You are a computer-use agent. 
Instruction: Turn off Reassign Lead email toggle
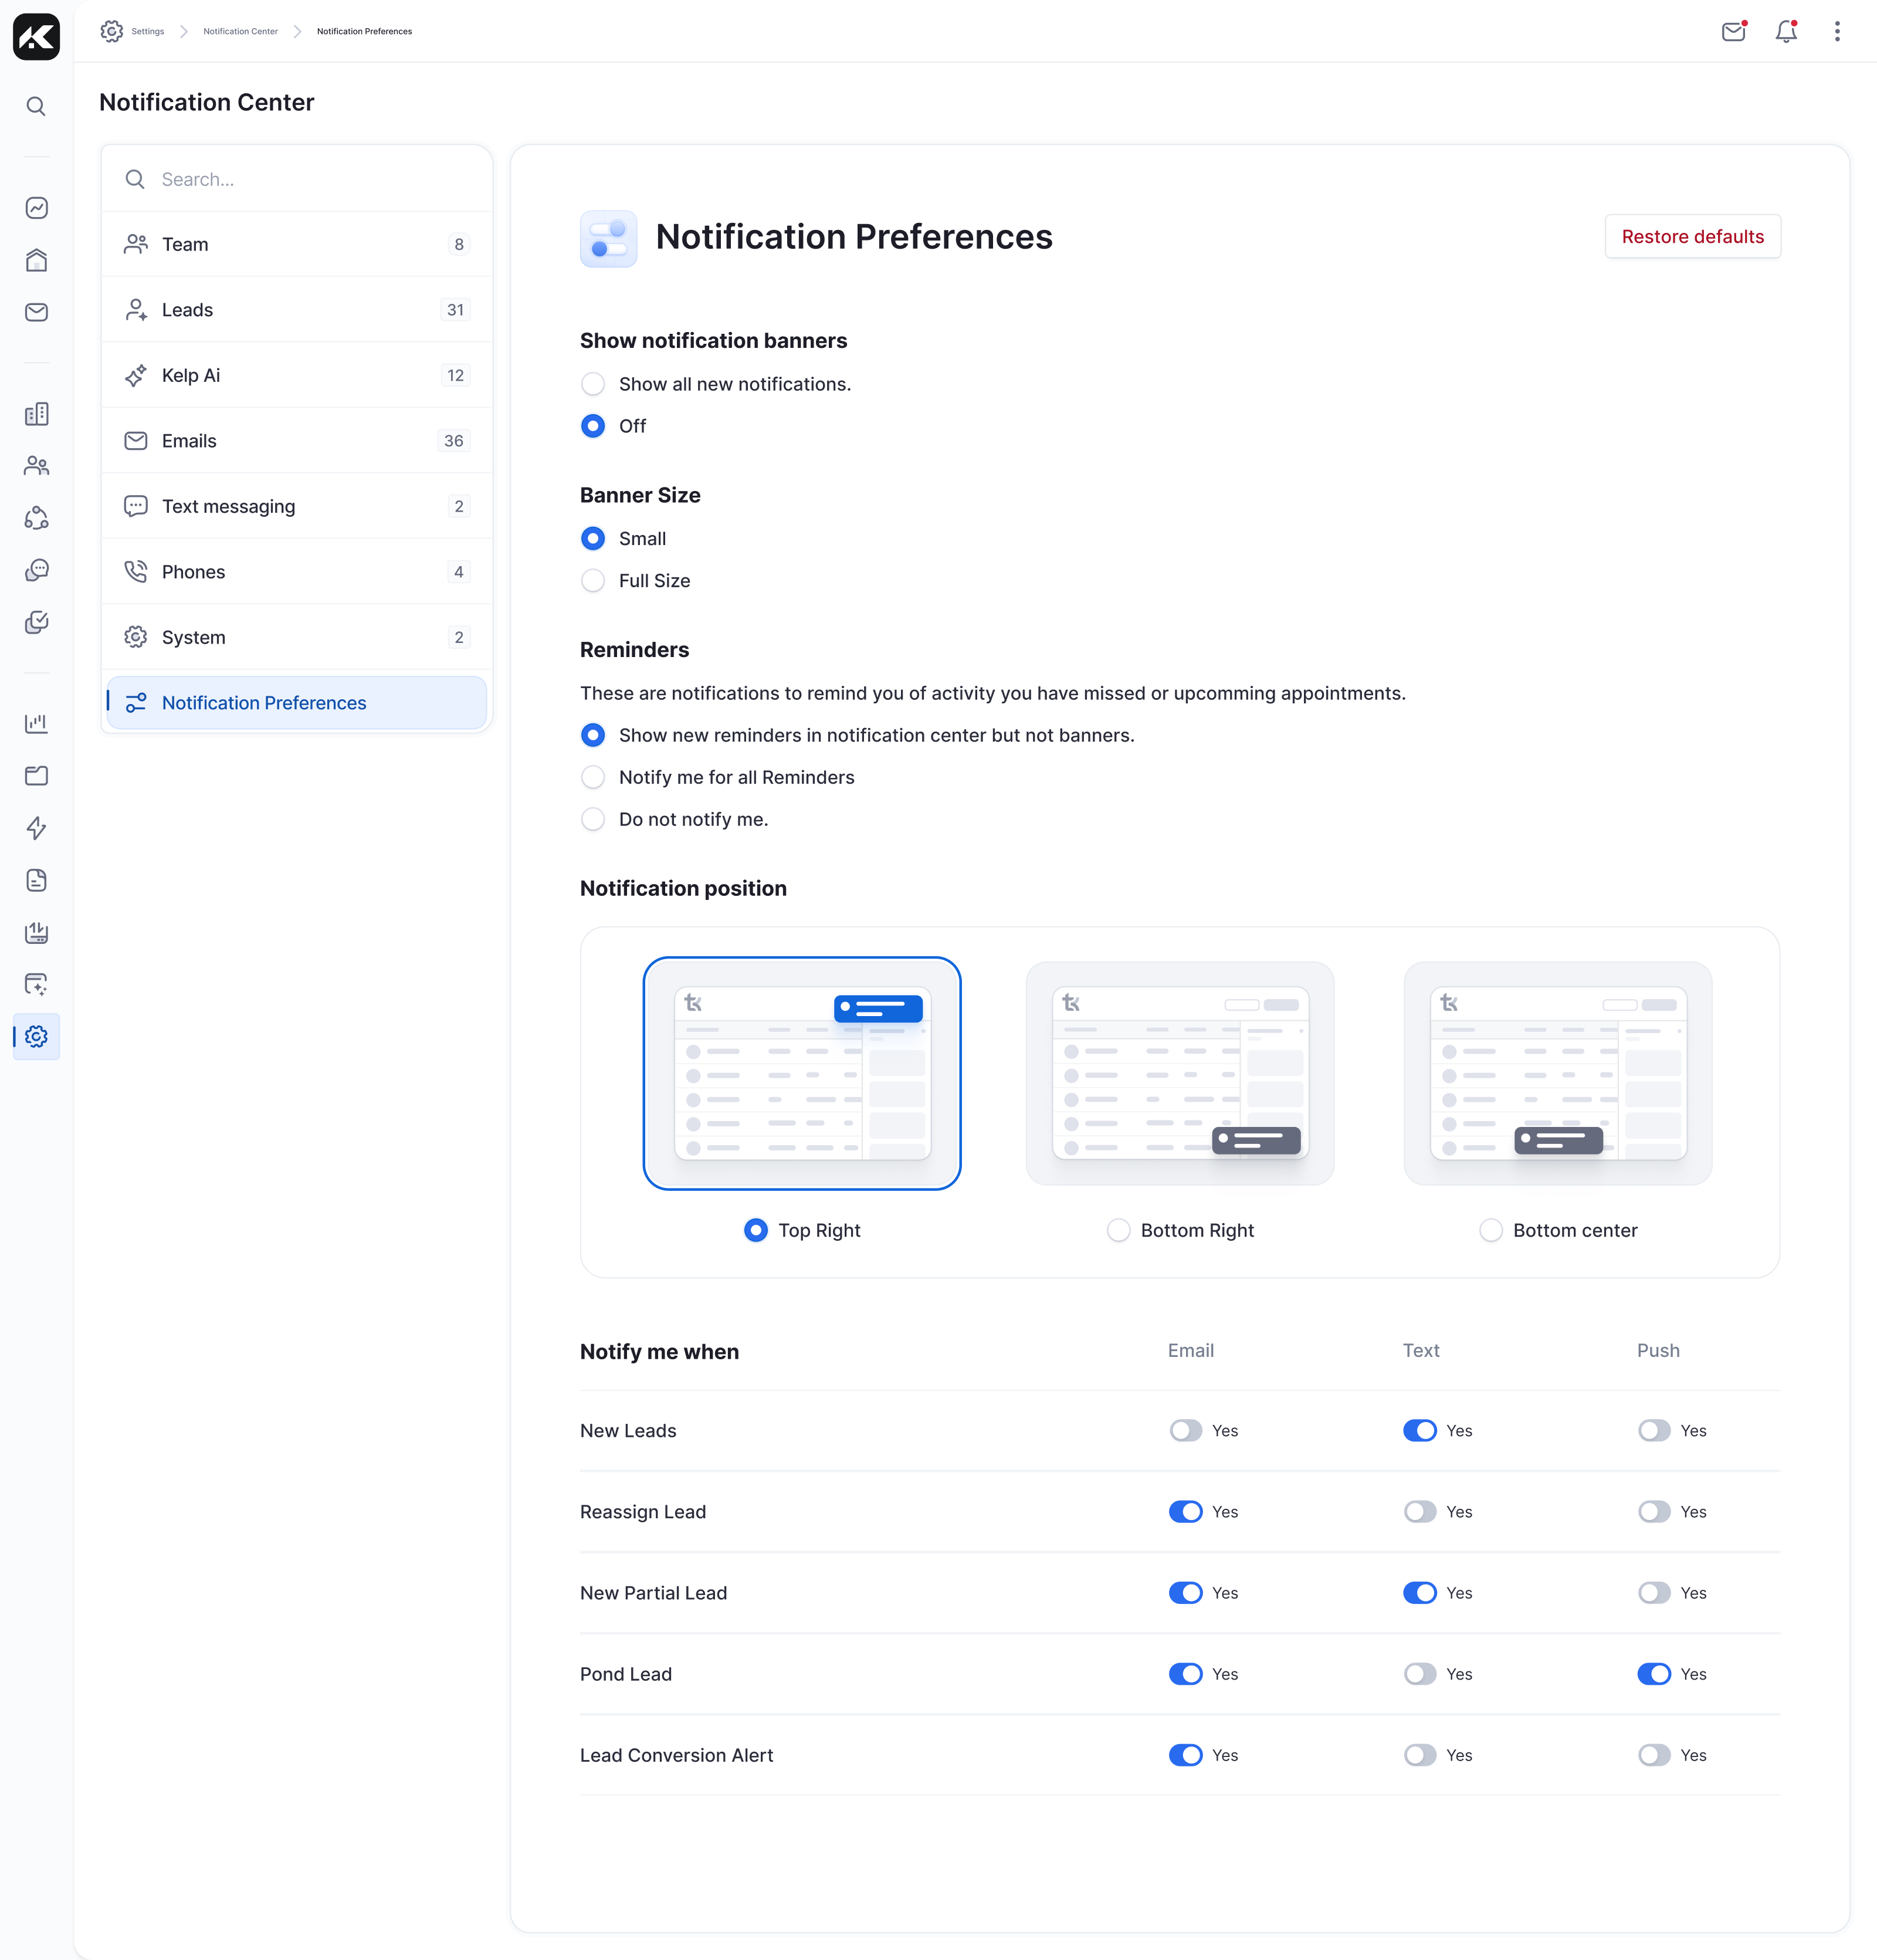[x=1185, y=1512]
